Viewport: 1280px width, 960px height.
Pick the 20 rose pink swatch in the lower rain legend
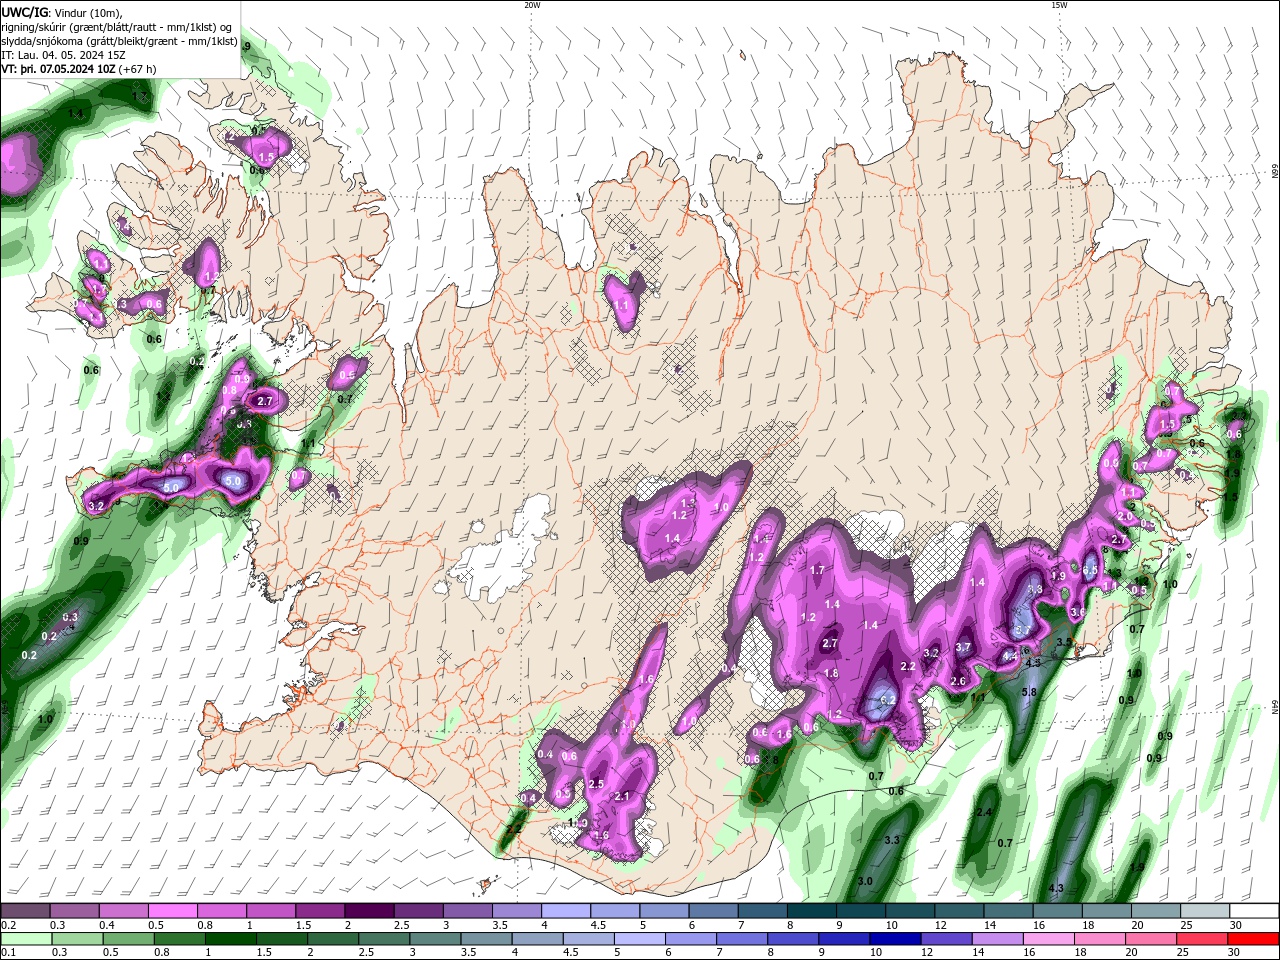pos(1152,939)
